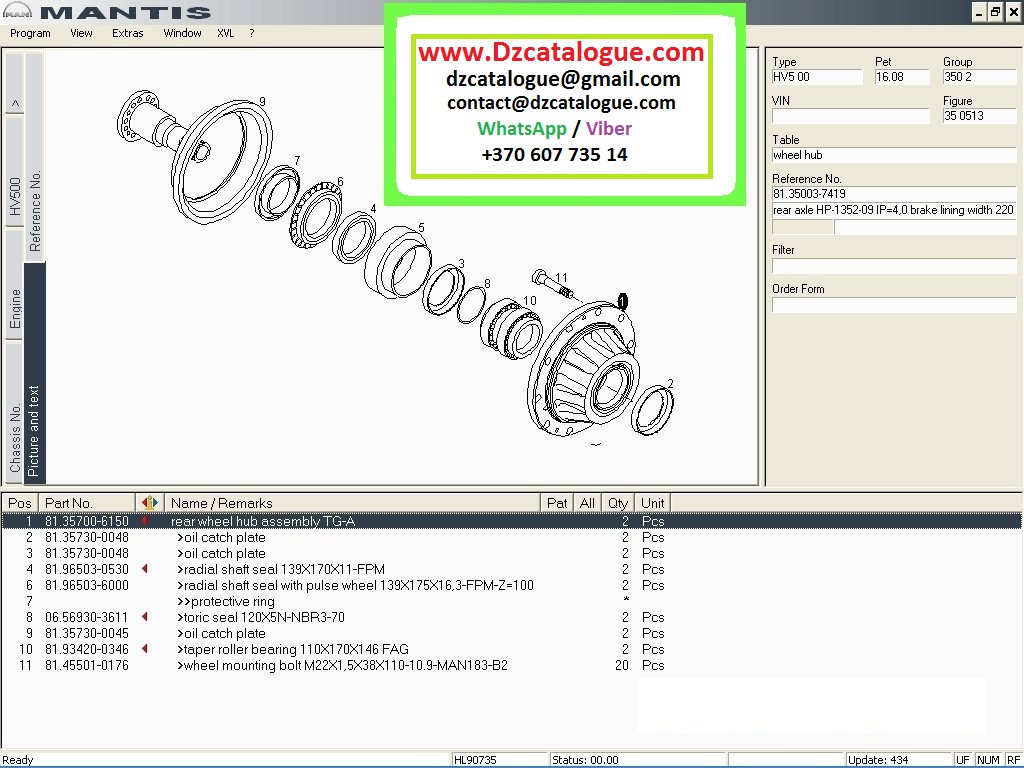
Task: Click the red marker beside part 81.93420-0346
Action: (145, 649)
